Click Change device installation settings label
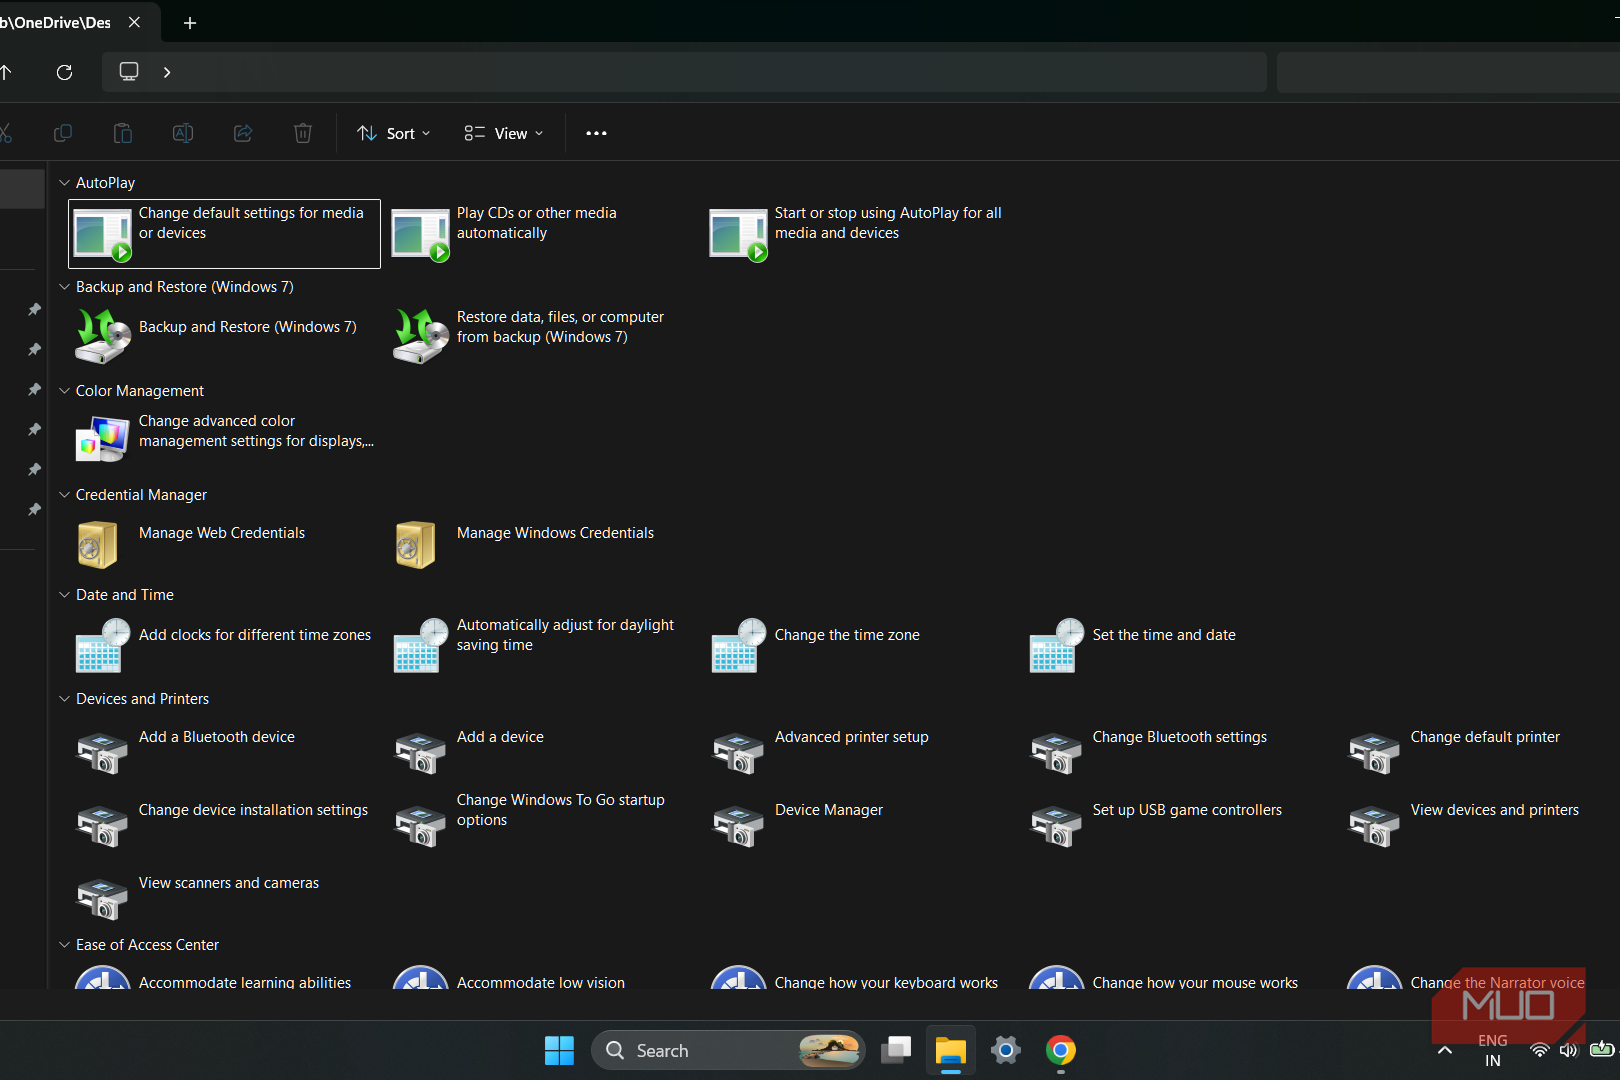1620x1080 pixels. point(253,810)
